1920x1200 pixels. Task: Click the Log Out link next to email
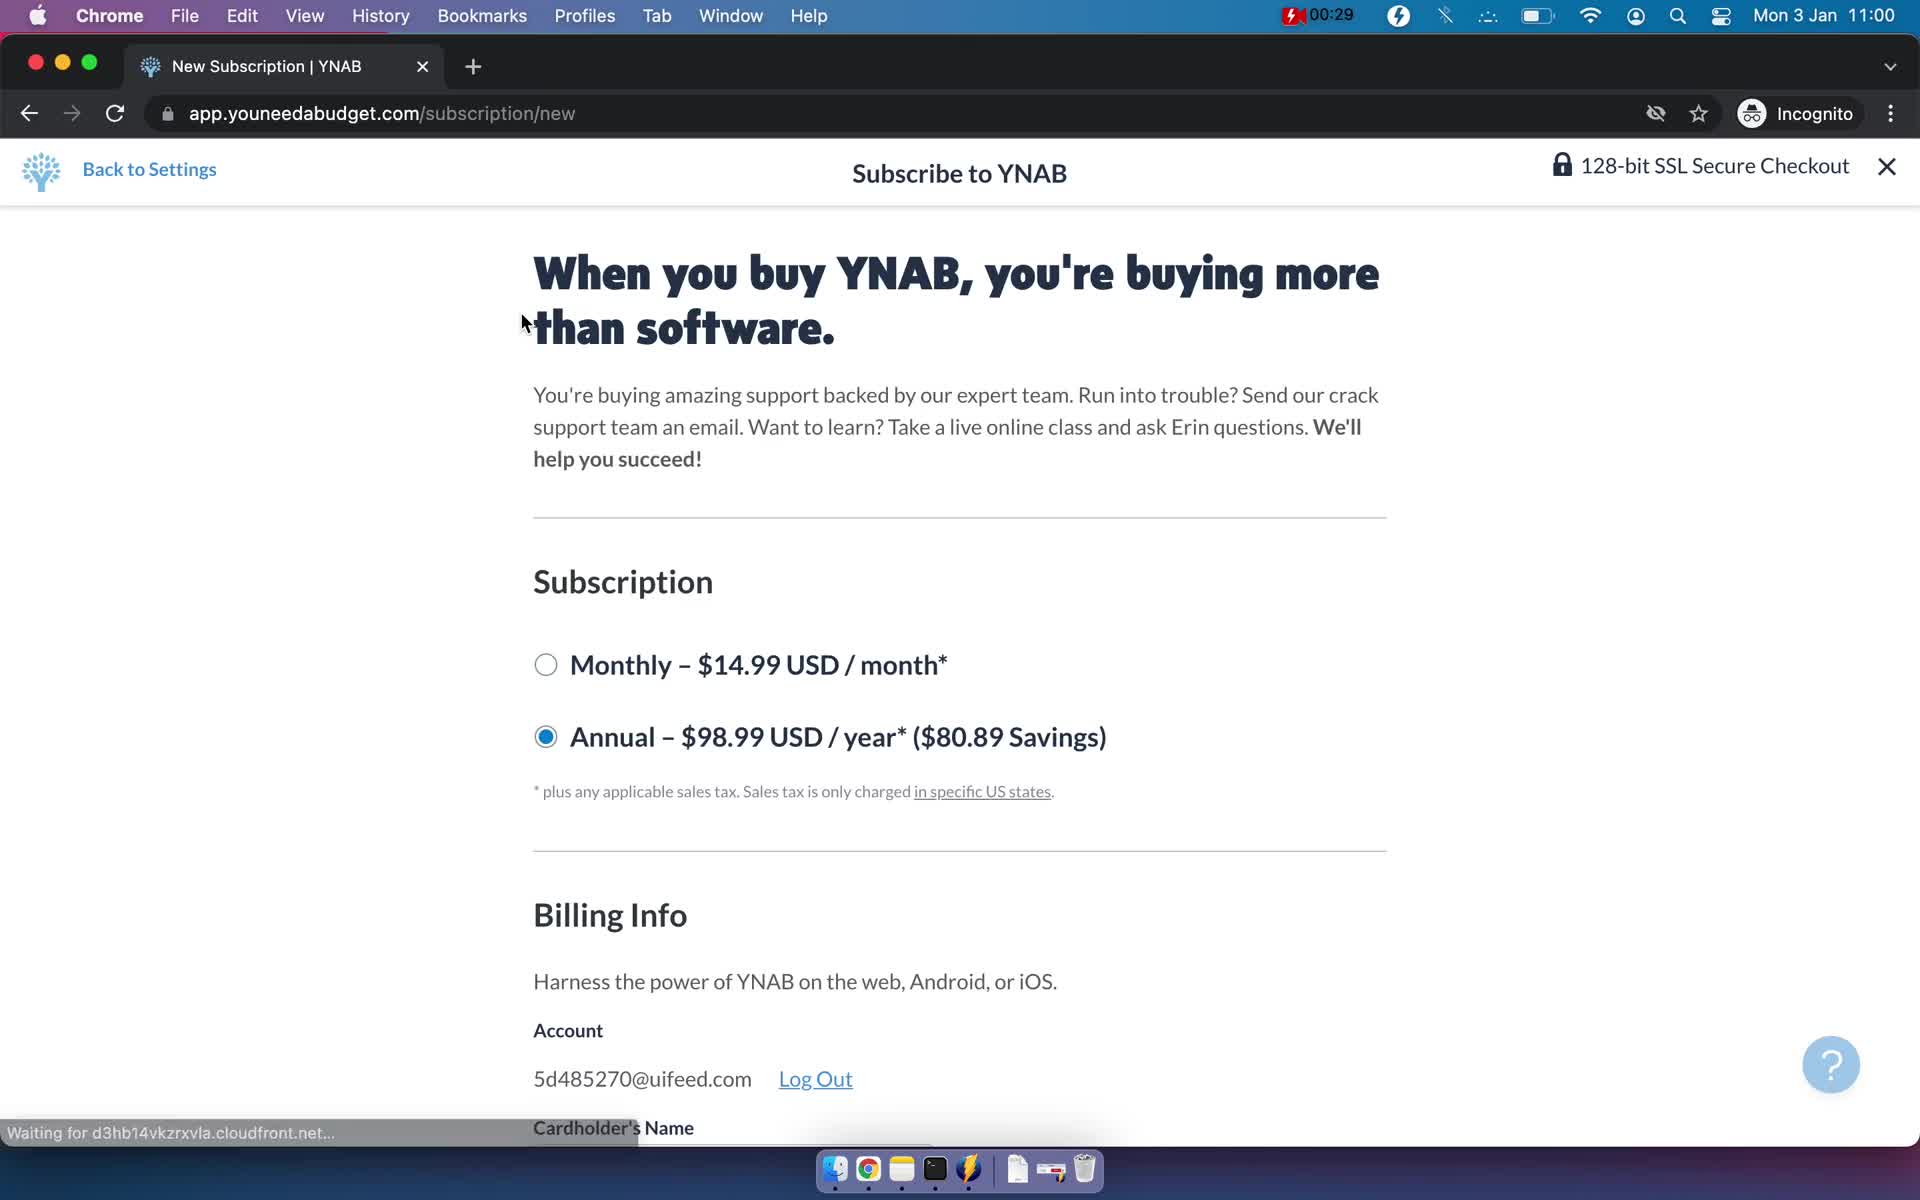coord(816,1077)
